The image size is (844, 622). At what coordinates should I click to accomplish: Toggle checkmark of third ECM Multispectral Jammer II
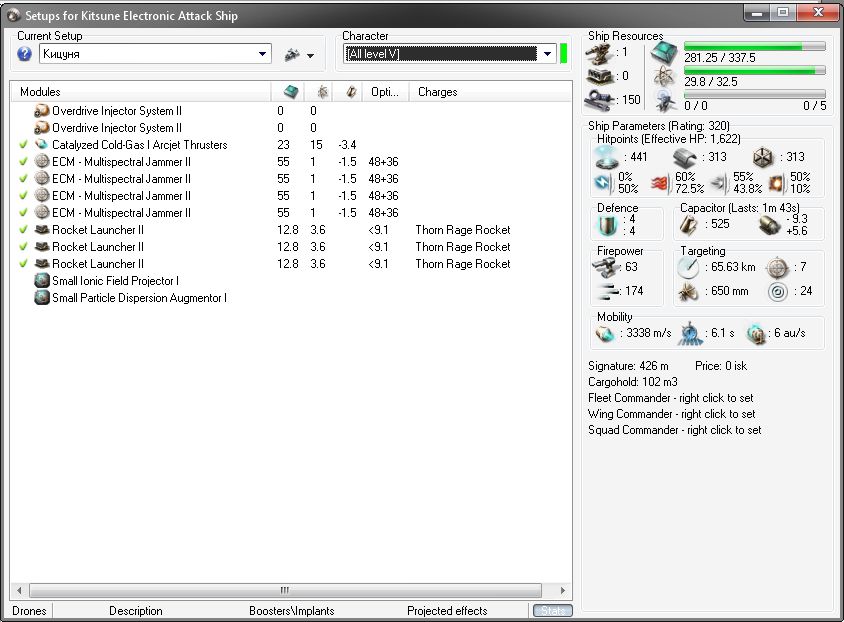(x=23, y=195)
